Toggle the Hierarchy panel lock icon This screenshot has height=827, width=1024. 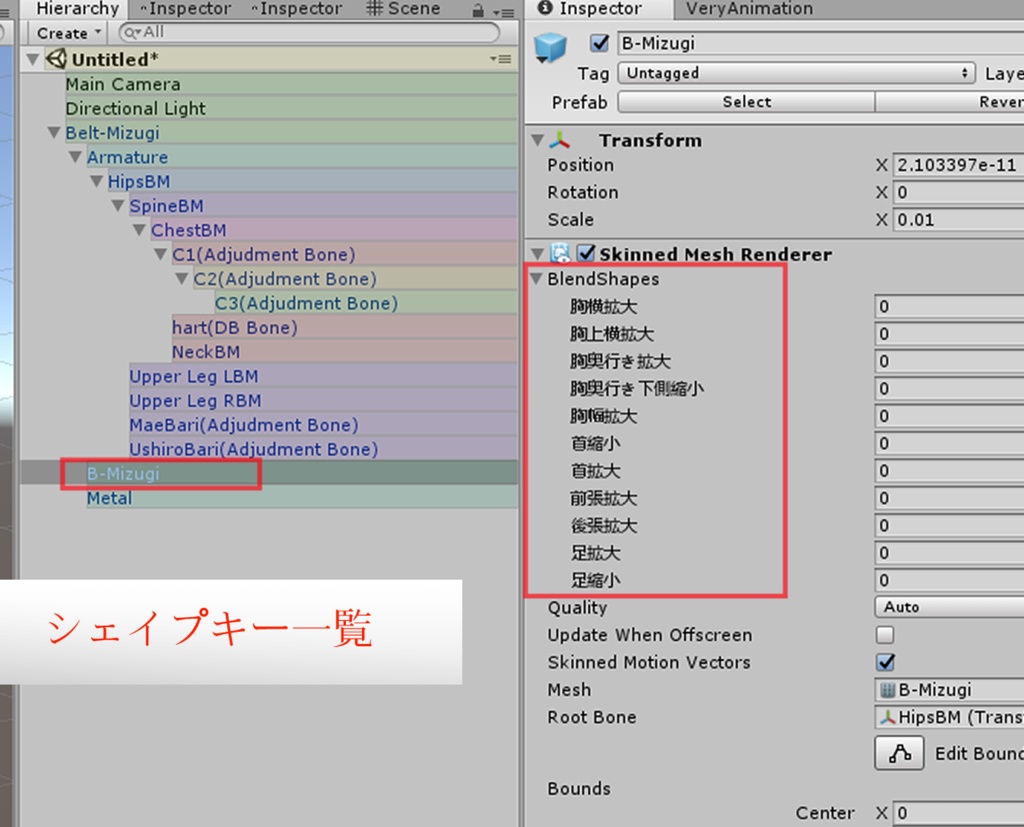tap(478, 10)
